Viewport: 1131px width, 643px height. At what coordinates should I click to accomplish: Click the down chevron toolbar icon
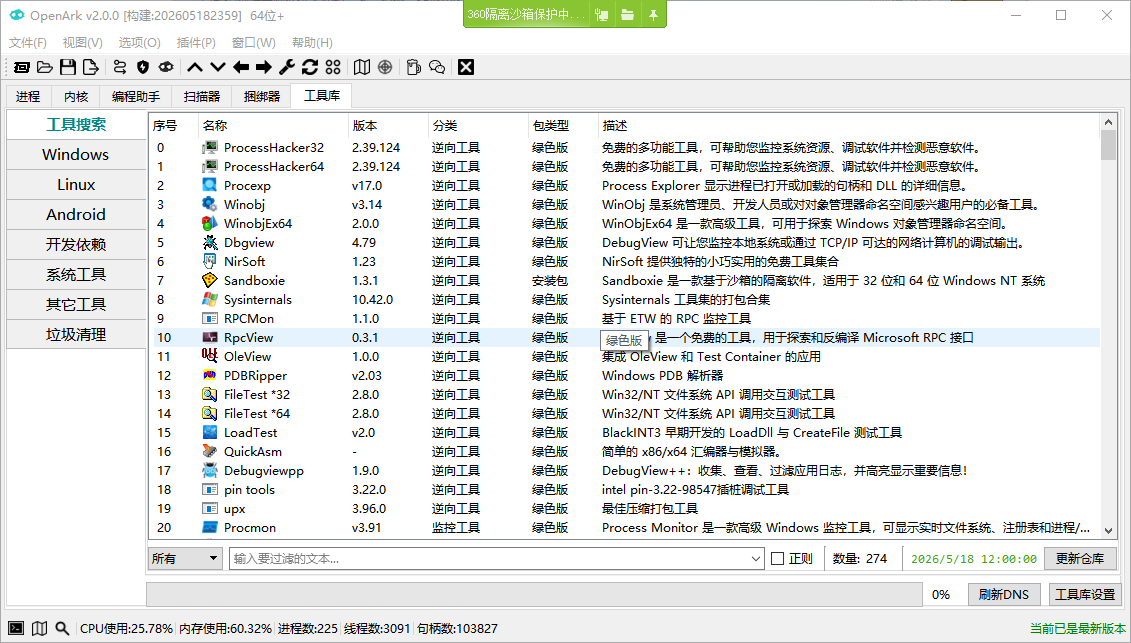coord(218,67)
